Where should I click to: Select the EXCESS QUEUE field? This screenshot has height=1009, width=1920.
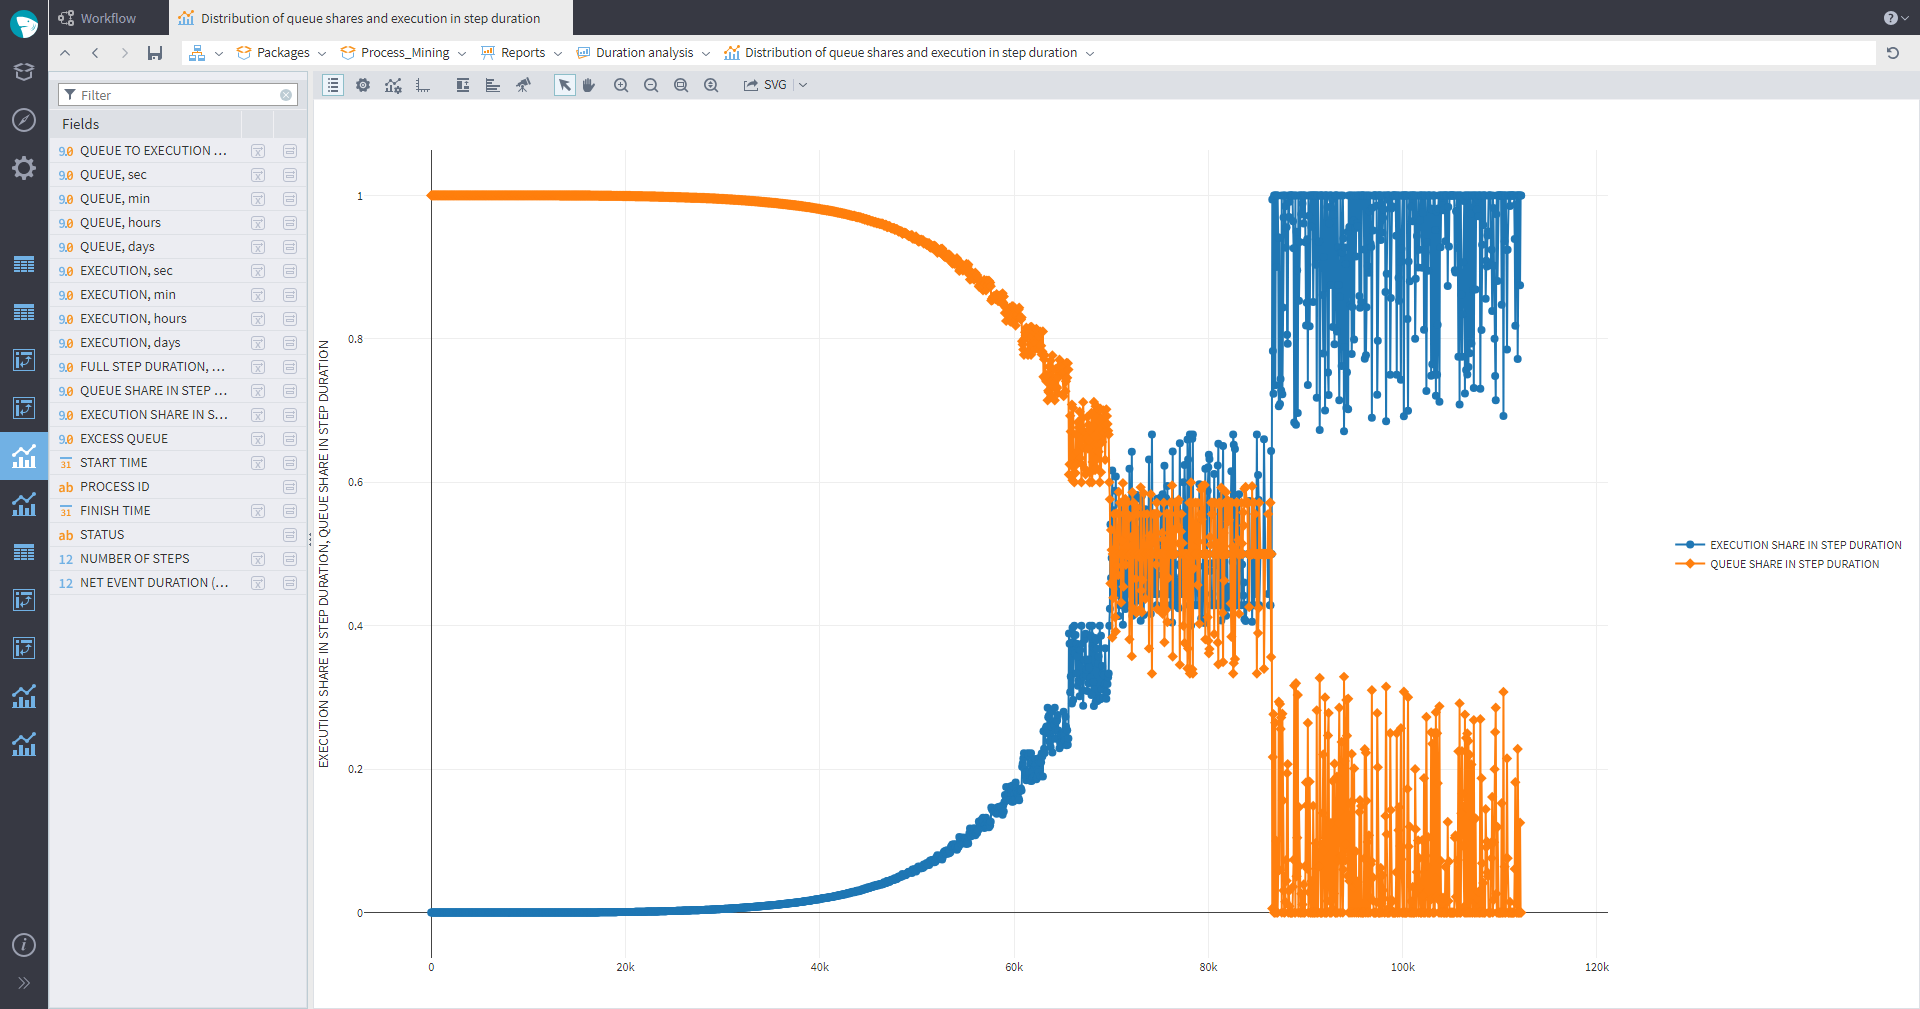pos(124,439)
